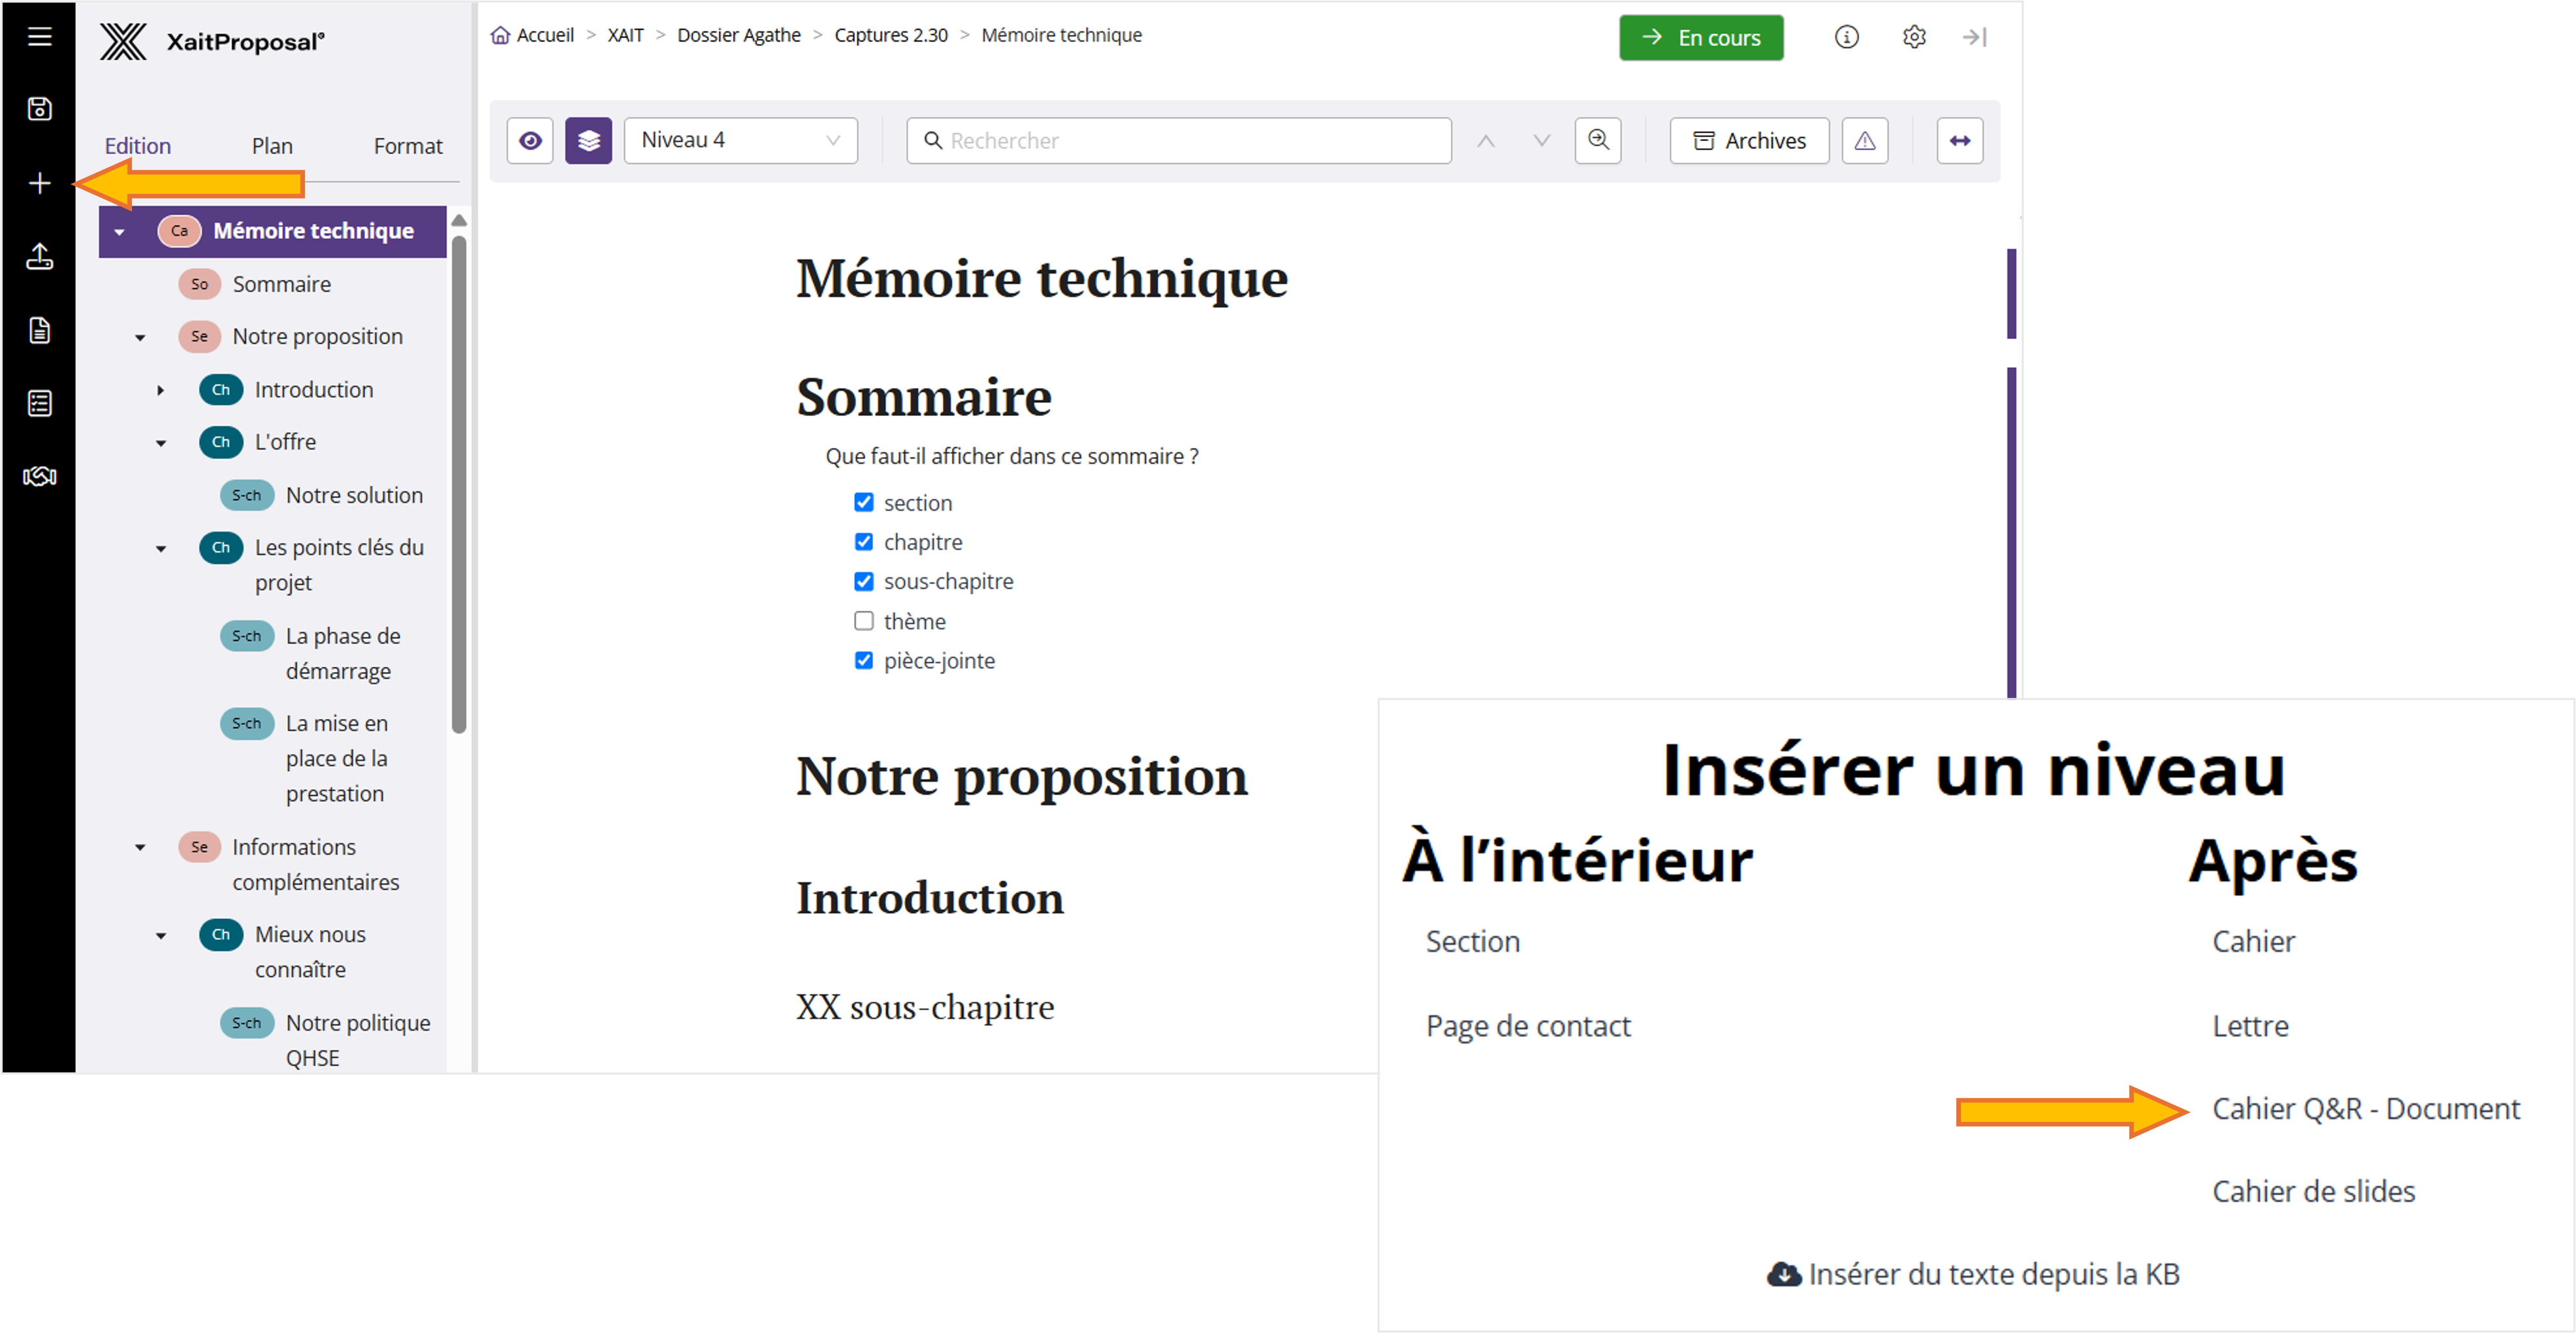
Task: Switch to the Plan tab
Action: point(272,146)
